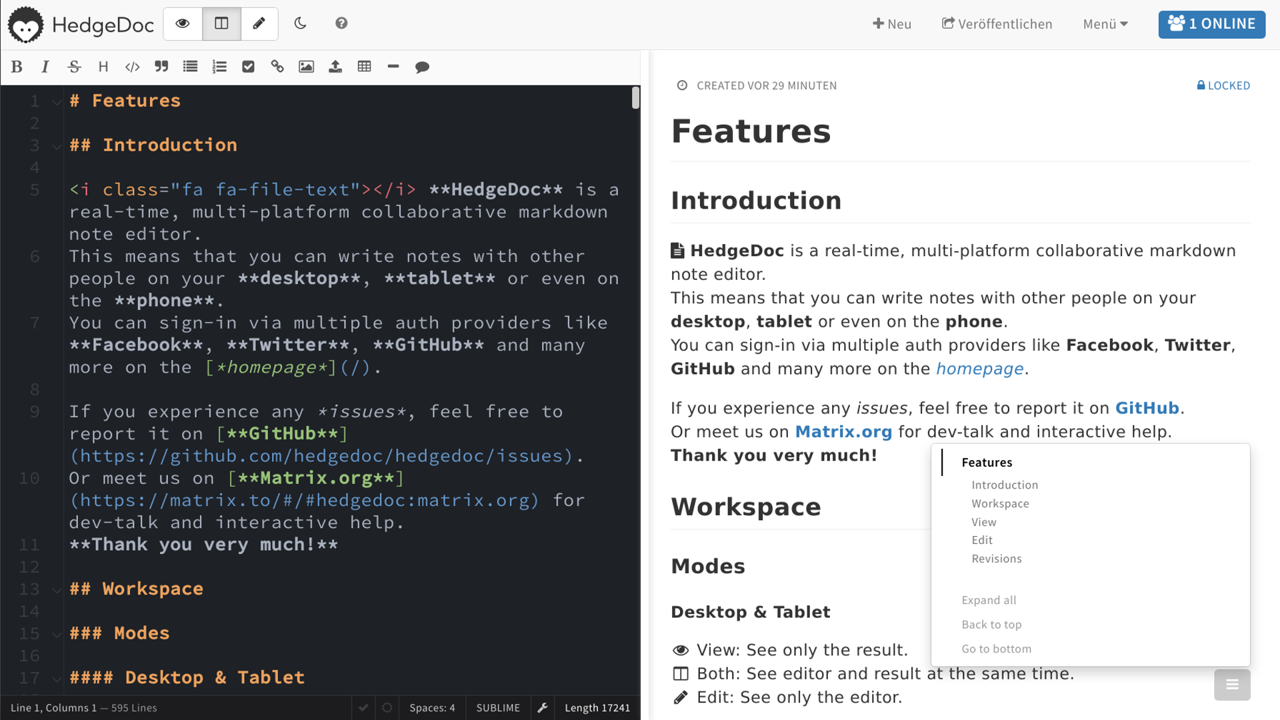The image size is (1280, 720).
Task: Open the homepage link in the preview
Action: pos(979,368)
